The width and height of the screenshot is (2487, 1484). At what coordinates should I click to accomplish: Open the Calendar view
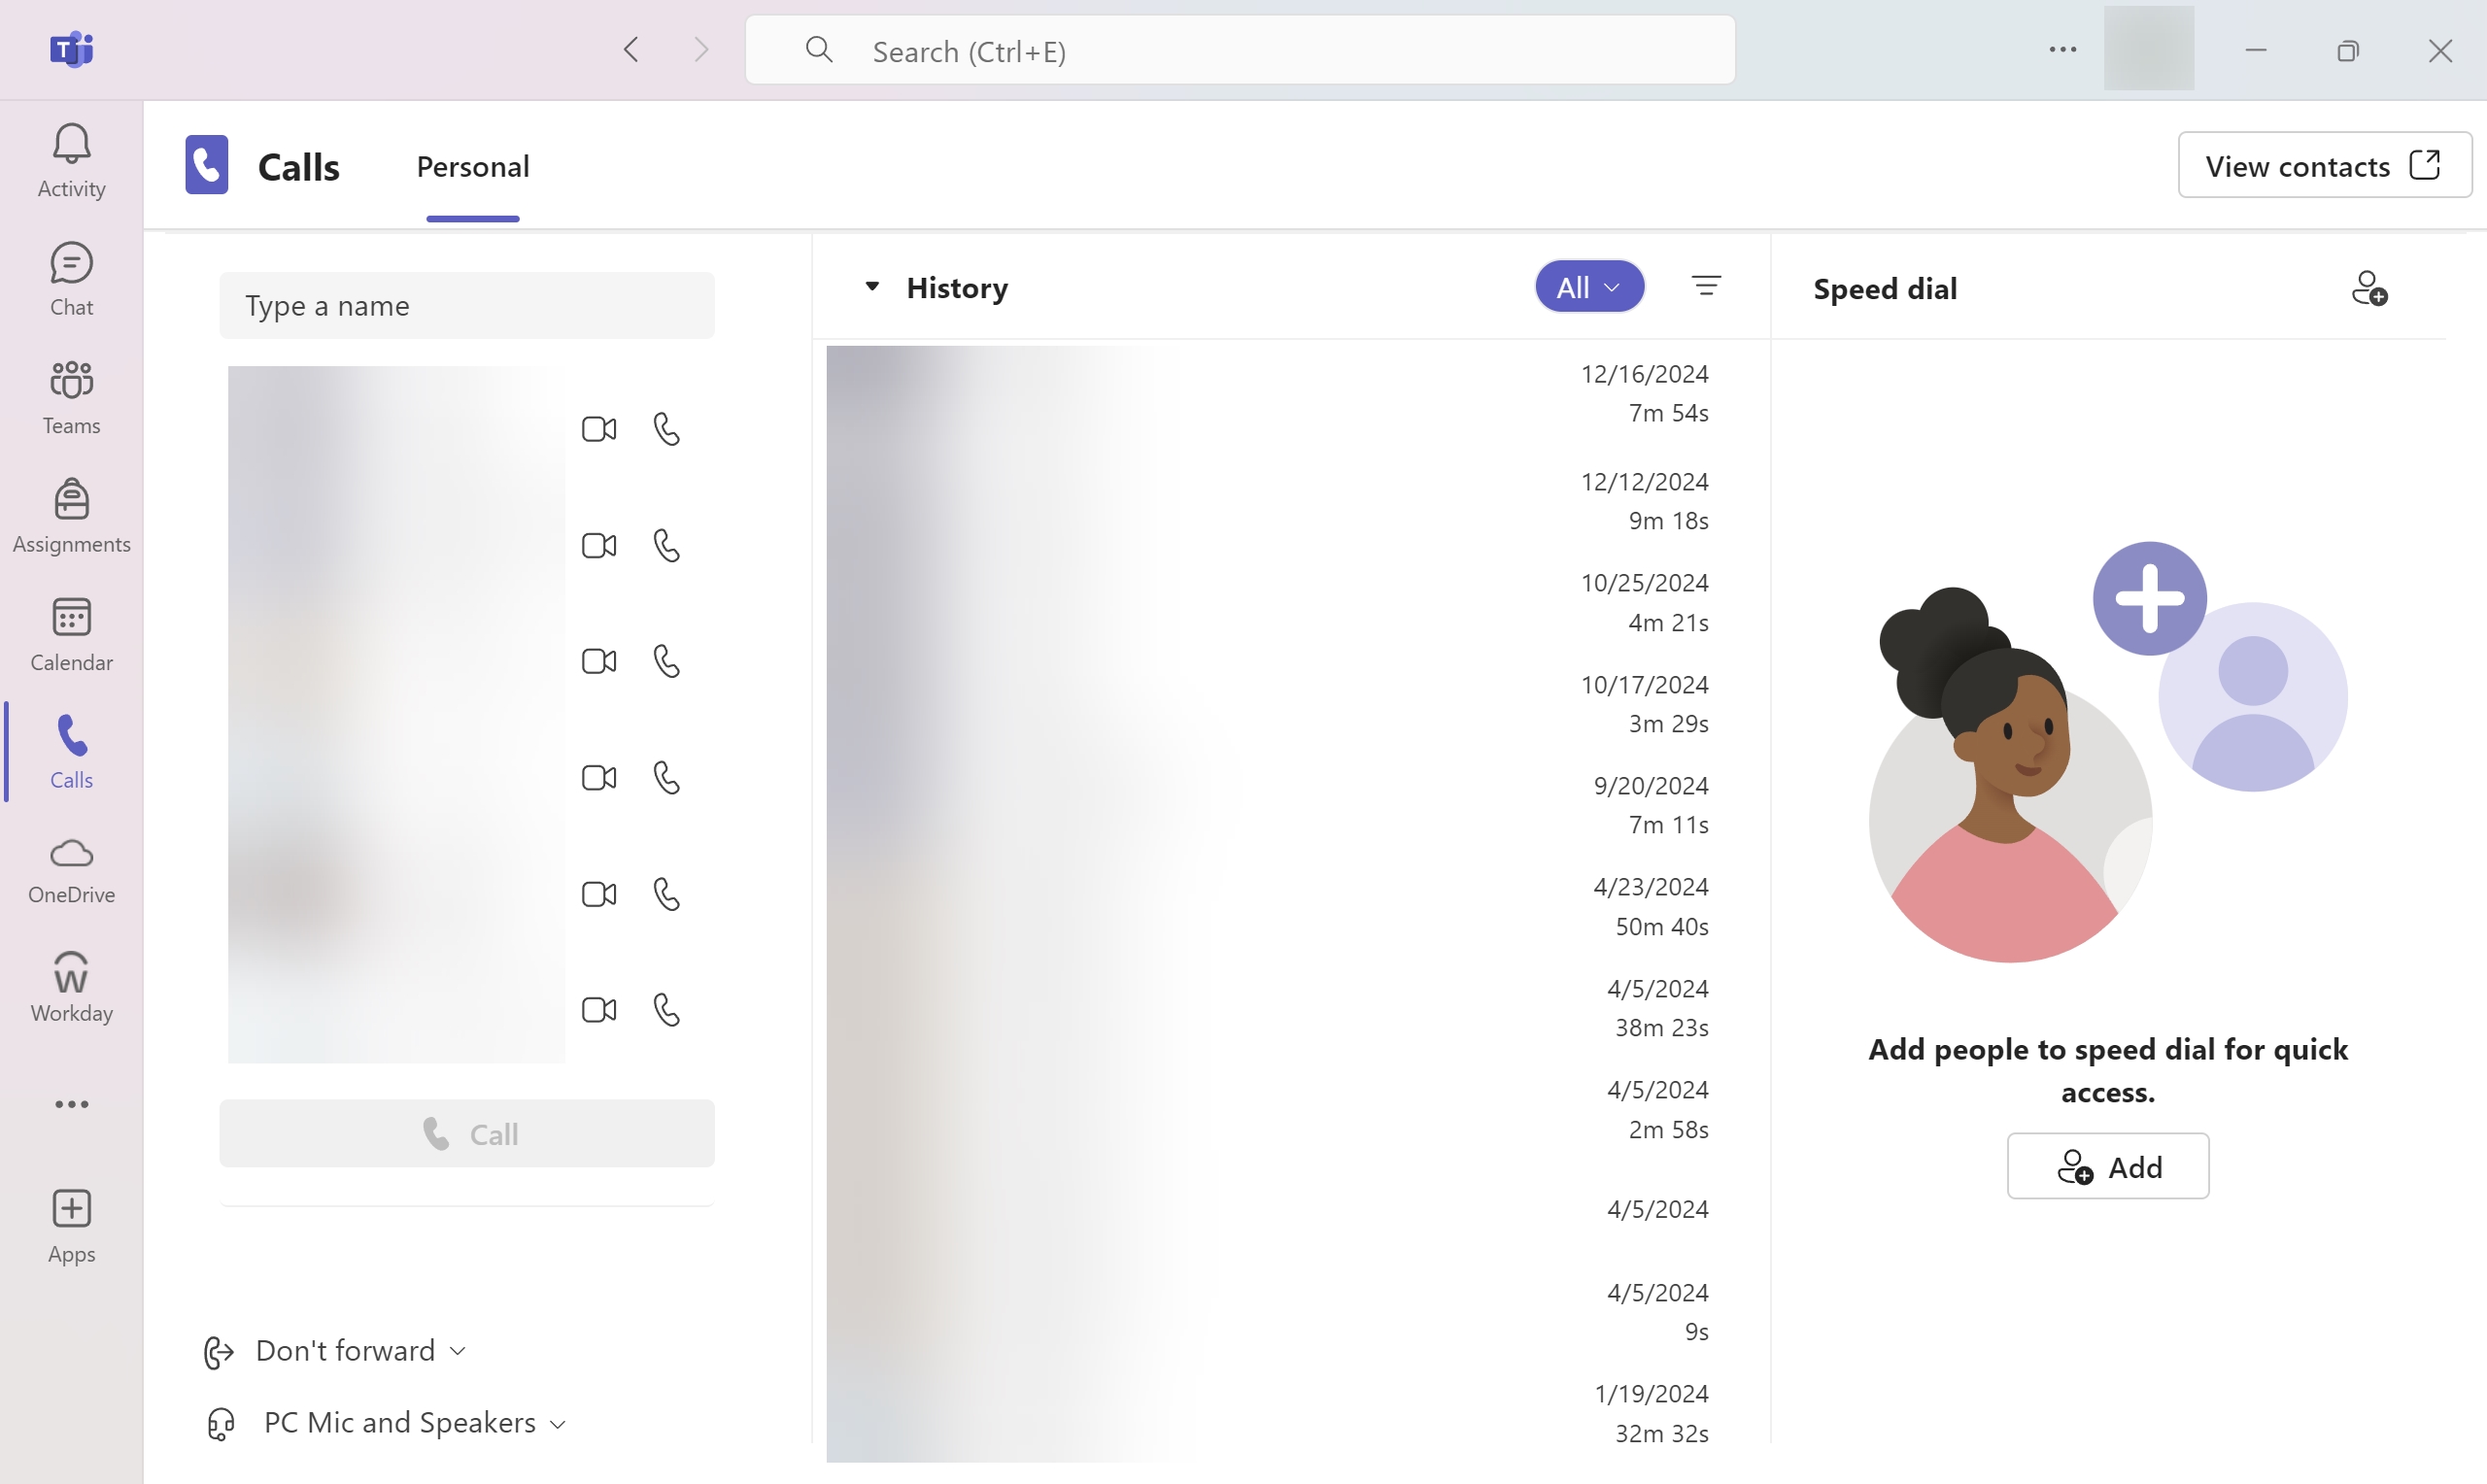[x=71, y=634]
